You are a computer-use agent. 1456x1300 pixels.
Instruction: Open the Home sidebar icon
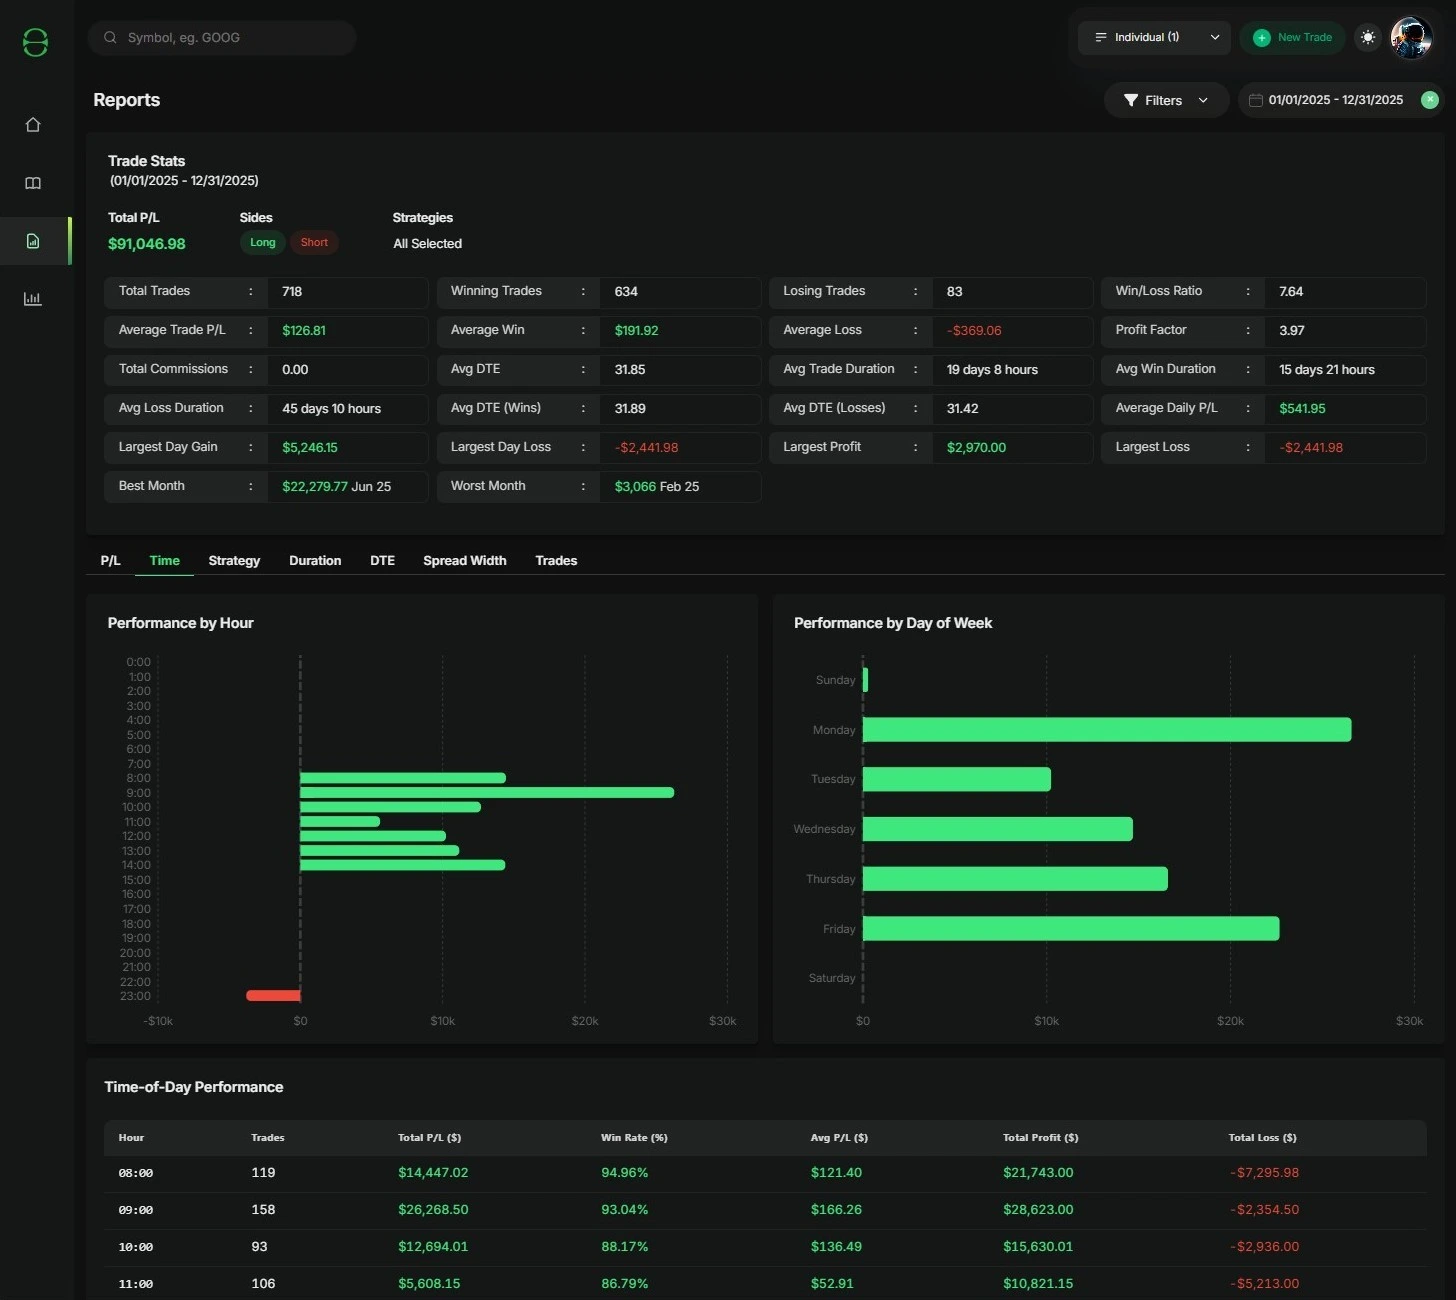33,124
